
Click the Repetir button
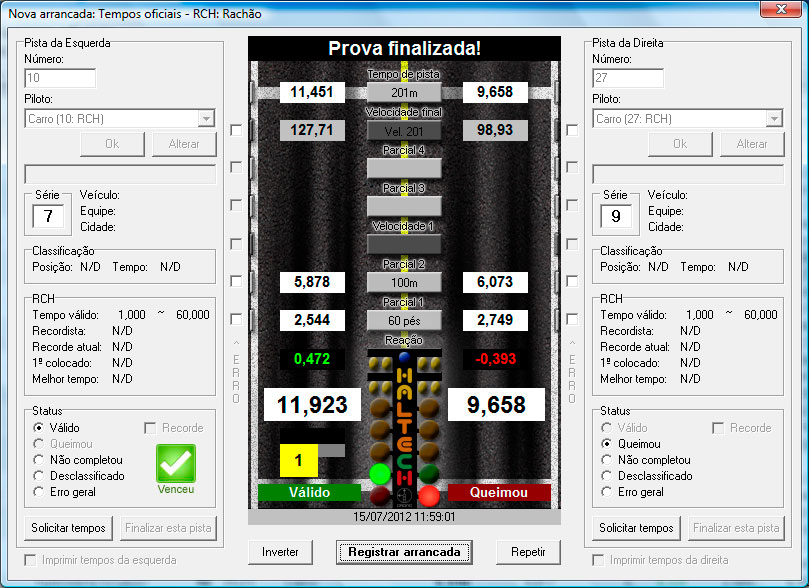(x=527, y=551)
